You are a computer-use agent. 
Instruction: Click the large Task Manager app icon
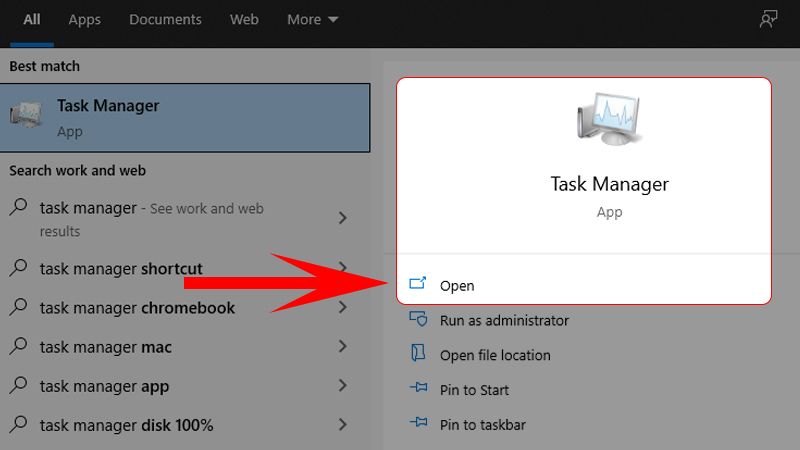click(x=608, y=122)
